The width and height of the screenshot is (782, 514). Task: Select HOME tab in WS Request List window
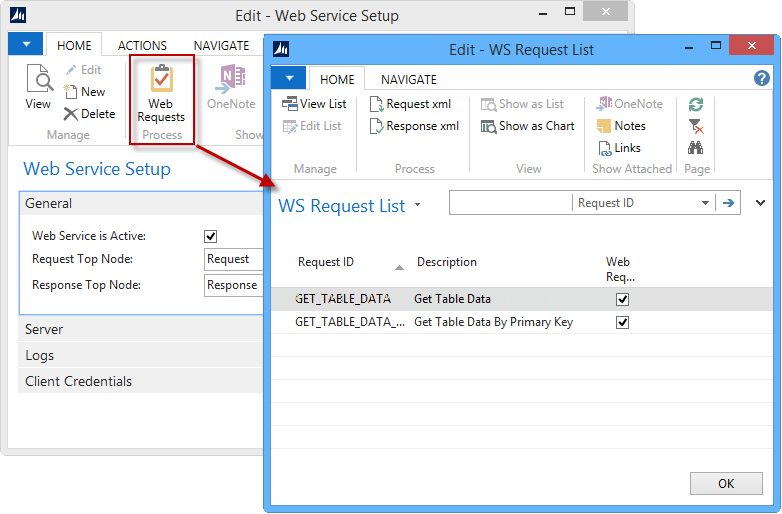pos(337,79)
